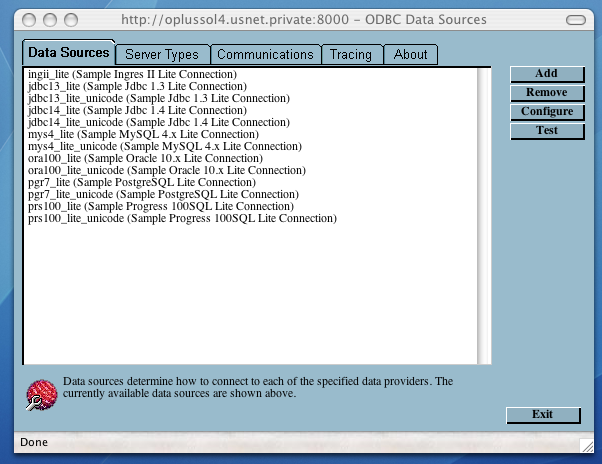Select the Data Sources tab

pos(69,53)
